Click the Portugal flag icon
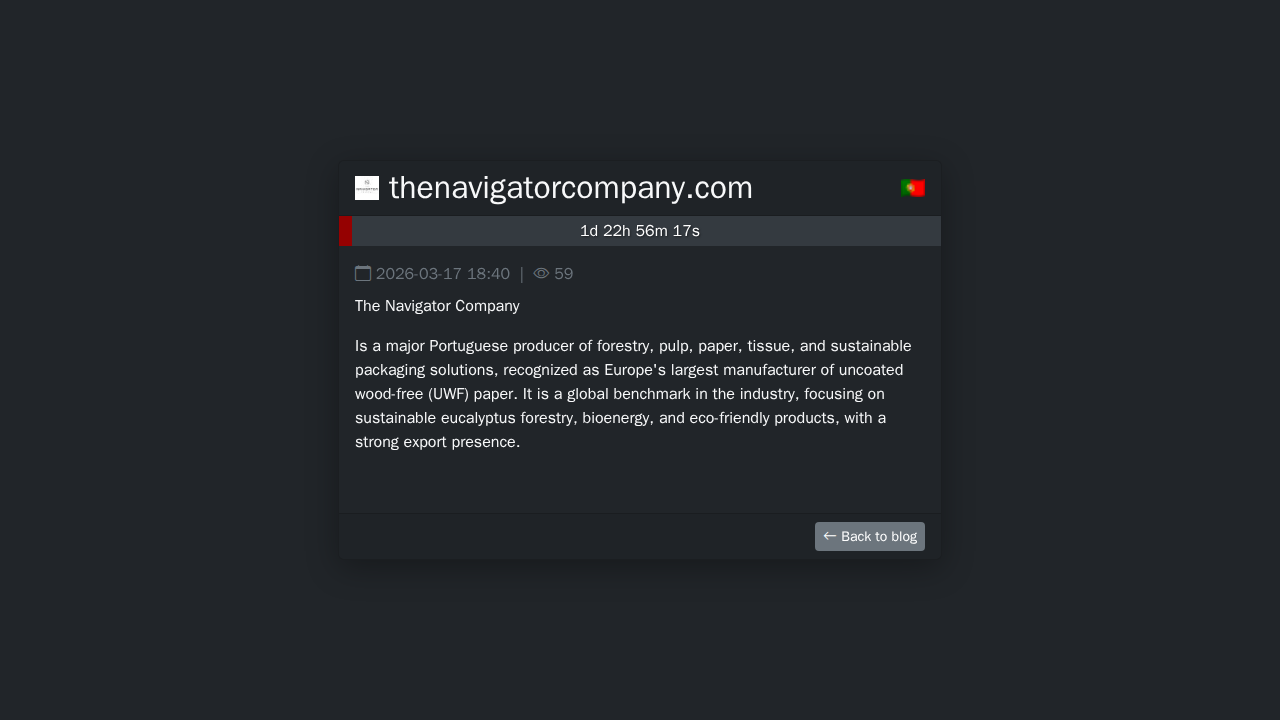This screenshot has width=1280, height=720. tap(912, 188)
